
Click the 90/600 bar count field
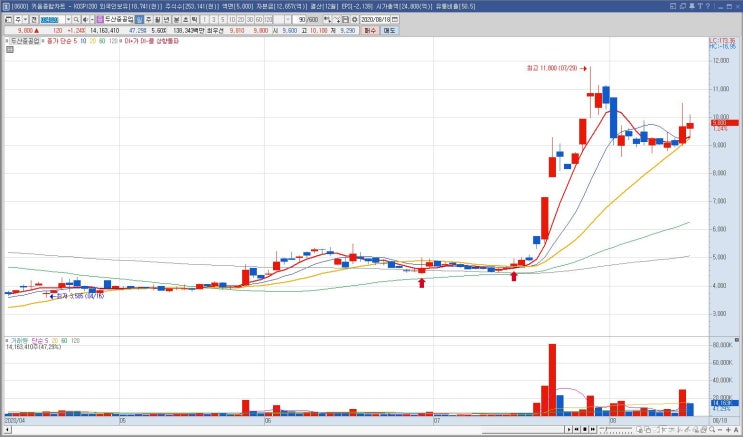pyautogui.click(x=307, y=19)
